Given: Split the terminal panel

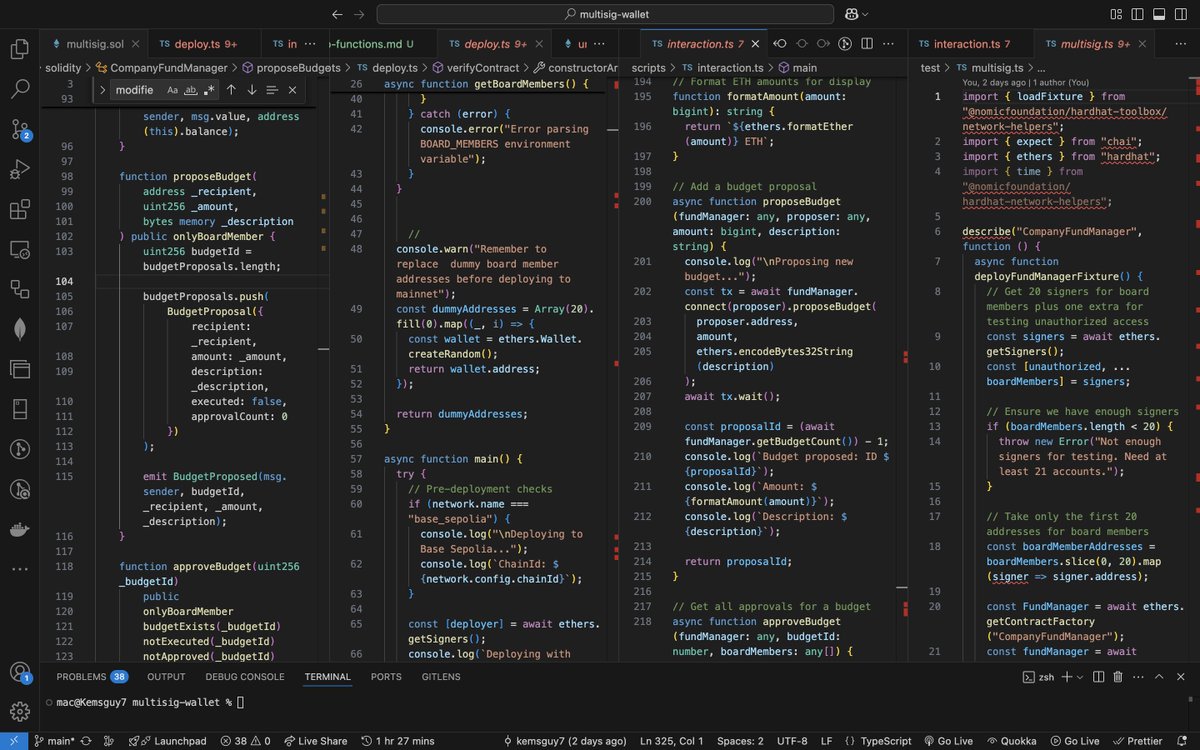Looking at the screenshot, I should pyautogui.click(x=1099, y=677).
